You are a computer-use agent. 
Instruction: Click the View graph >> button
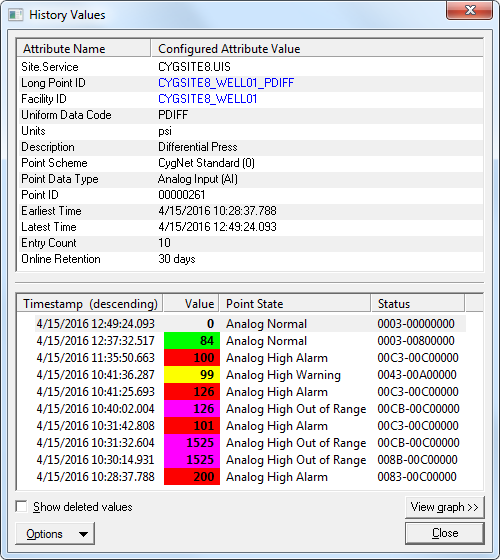(x=445, y=507)
